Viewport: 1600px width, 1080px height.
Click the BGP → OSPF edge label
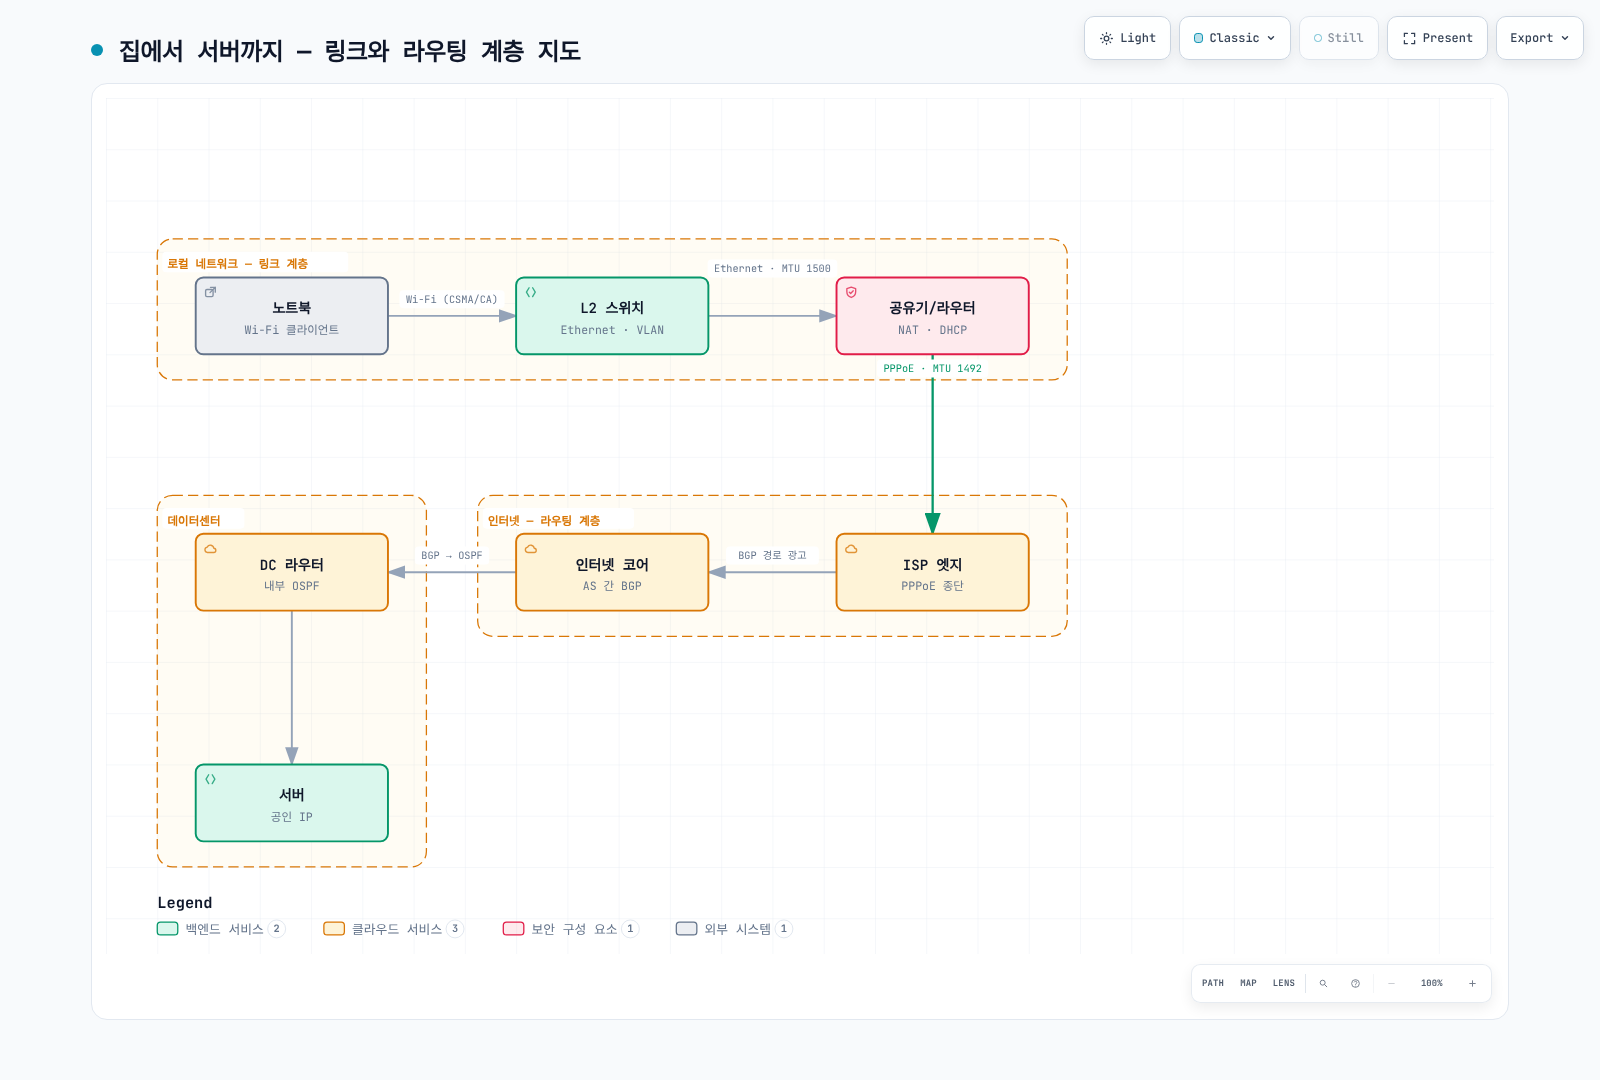tap(451, 555)
